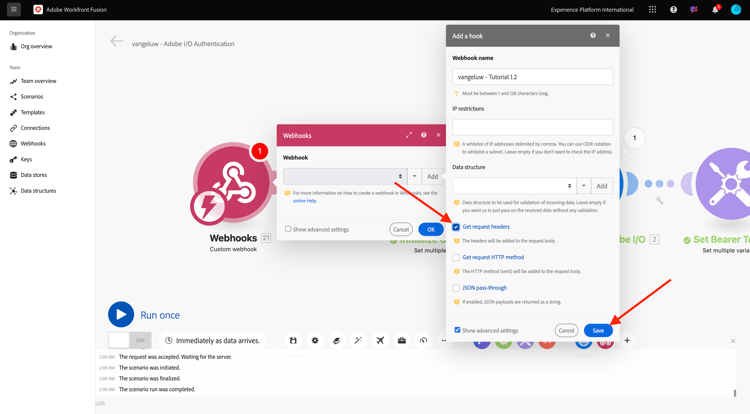Click the Webhooks module on canvas

click(233, 183)
